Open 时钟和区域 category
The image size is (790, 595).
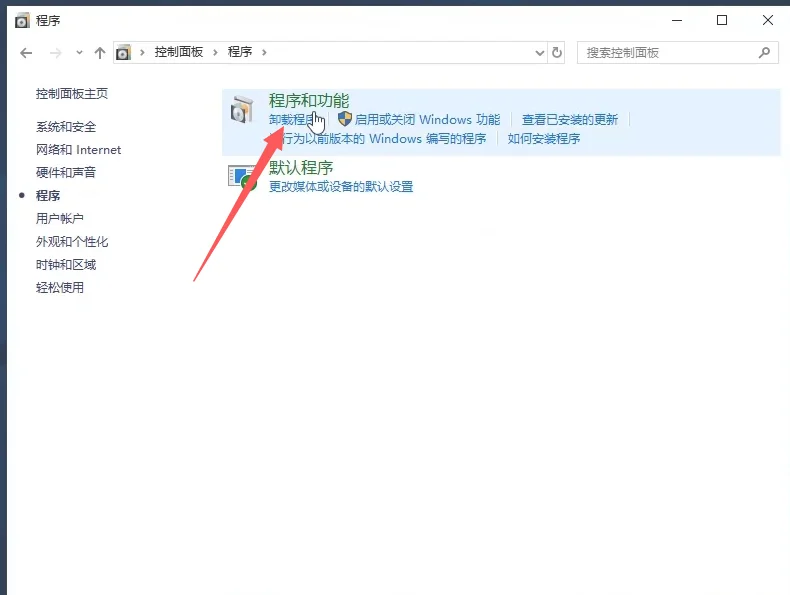pos(65,265)
